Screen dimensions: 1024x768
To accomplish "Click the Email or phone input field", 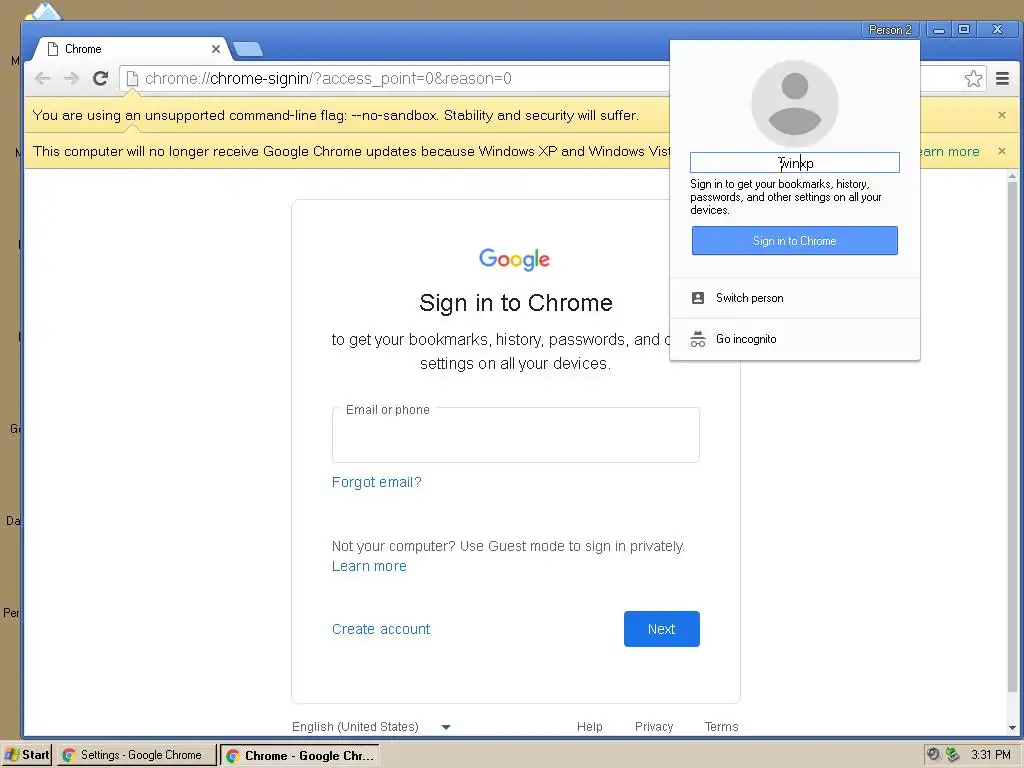I will point(515,435).
